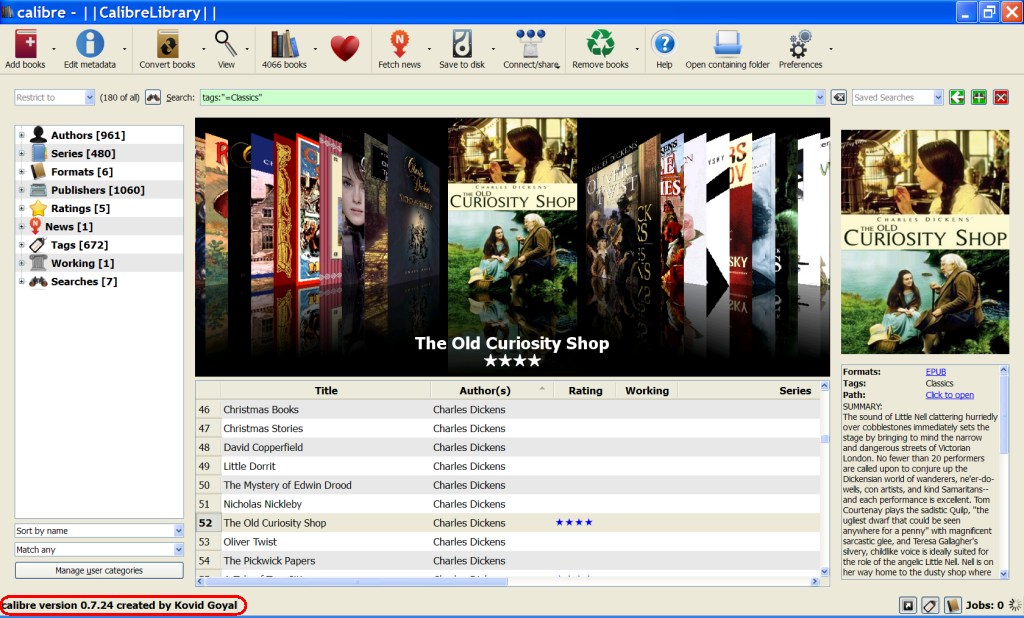Click the Remove books recycle icon
The image size is (1024, 618).
[x=600, y=44]
